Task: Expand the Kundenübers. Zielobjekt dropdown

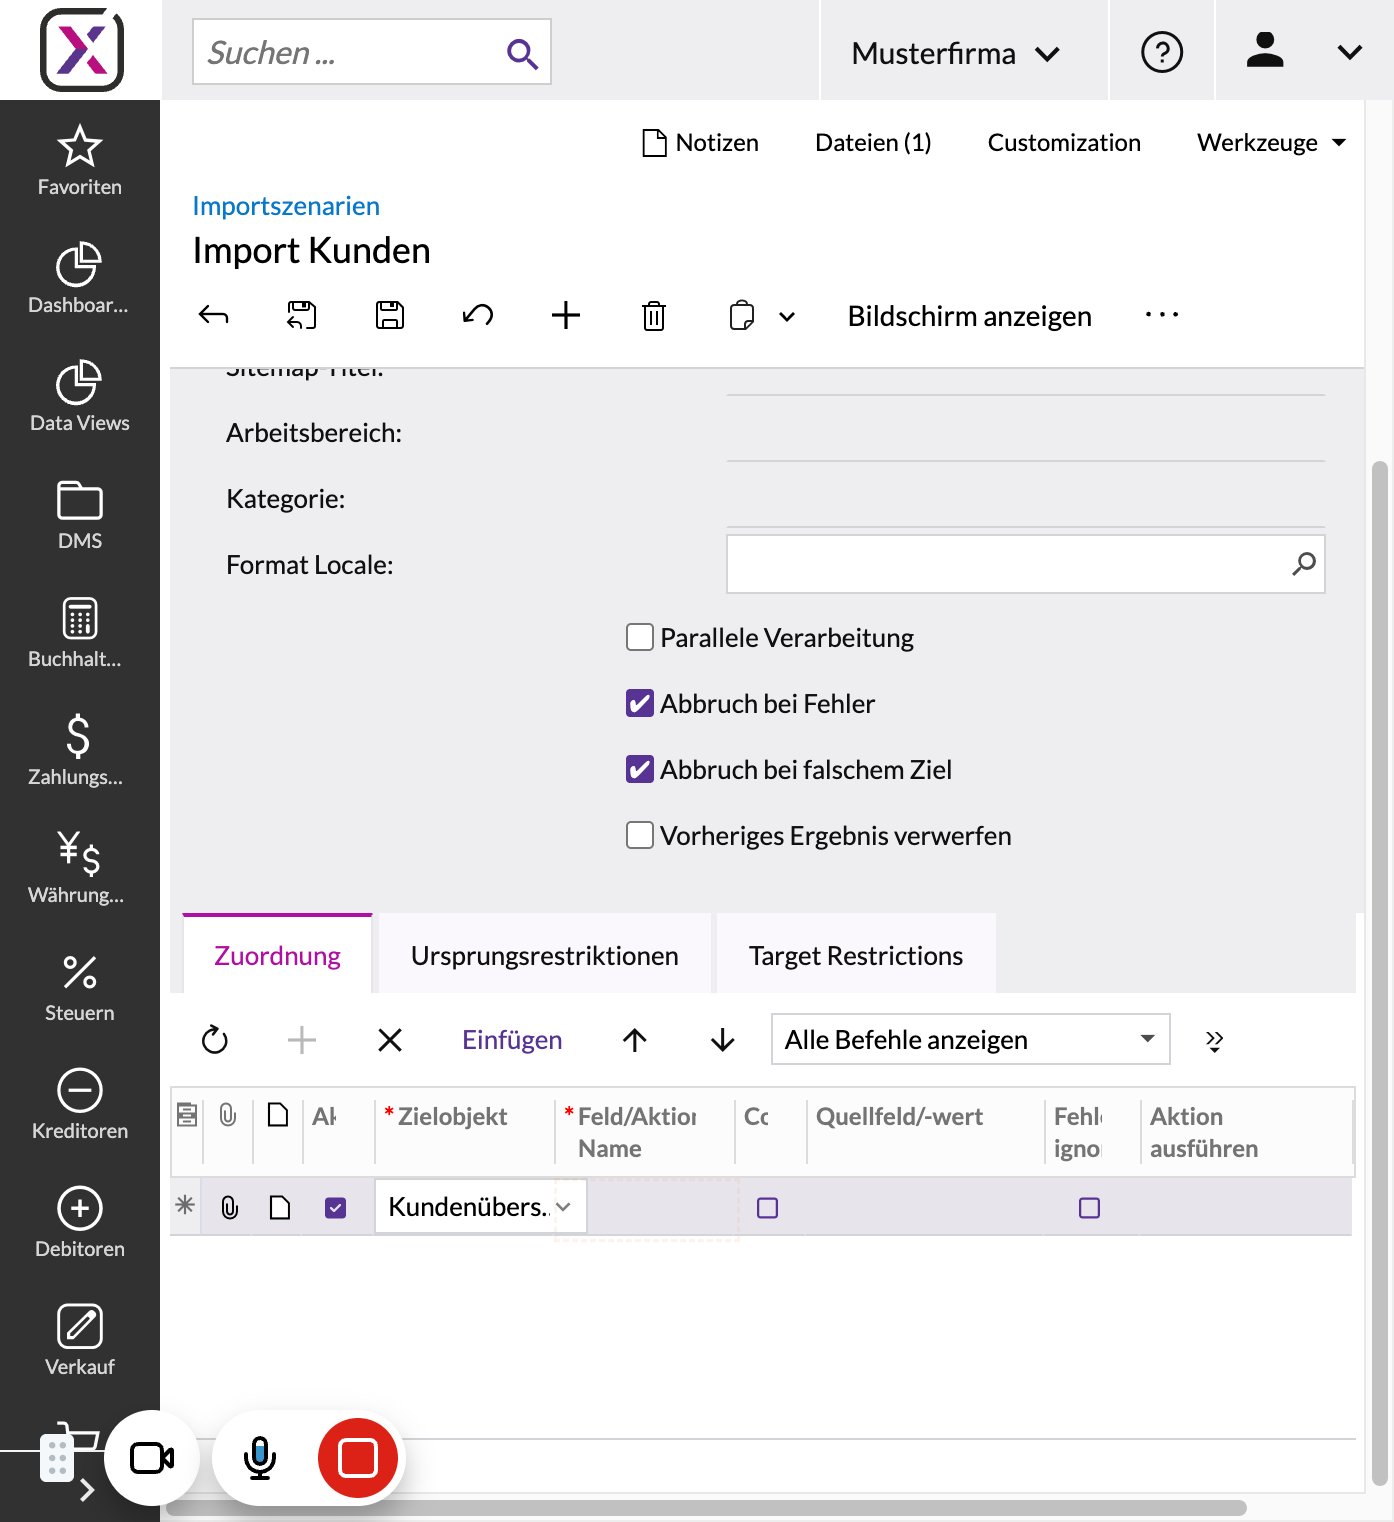Action: [x=564, y=1207]
